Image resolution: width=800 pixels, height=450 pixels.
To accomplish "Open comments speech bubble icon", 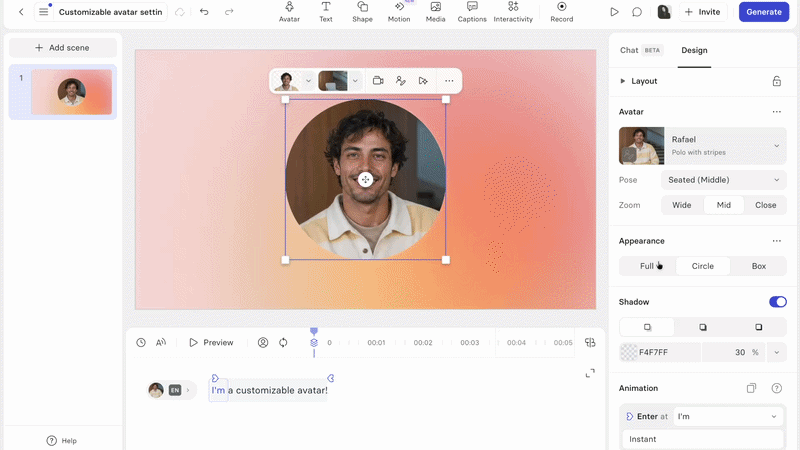I will click(x=637, y=12).
